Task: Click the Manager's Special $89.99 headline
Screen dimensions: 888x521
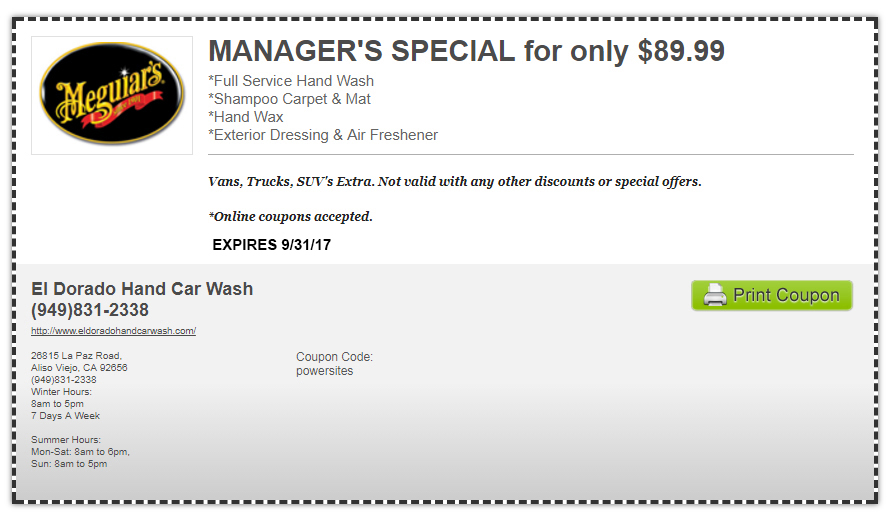Action: pos(466,51)
